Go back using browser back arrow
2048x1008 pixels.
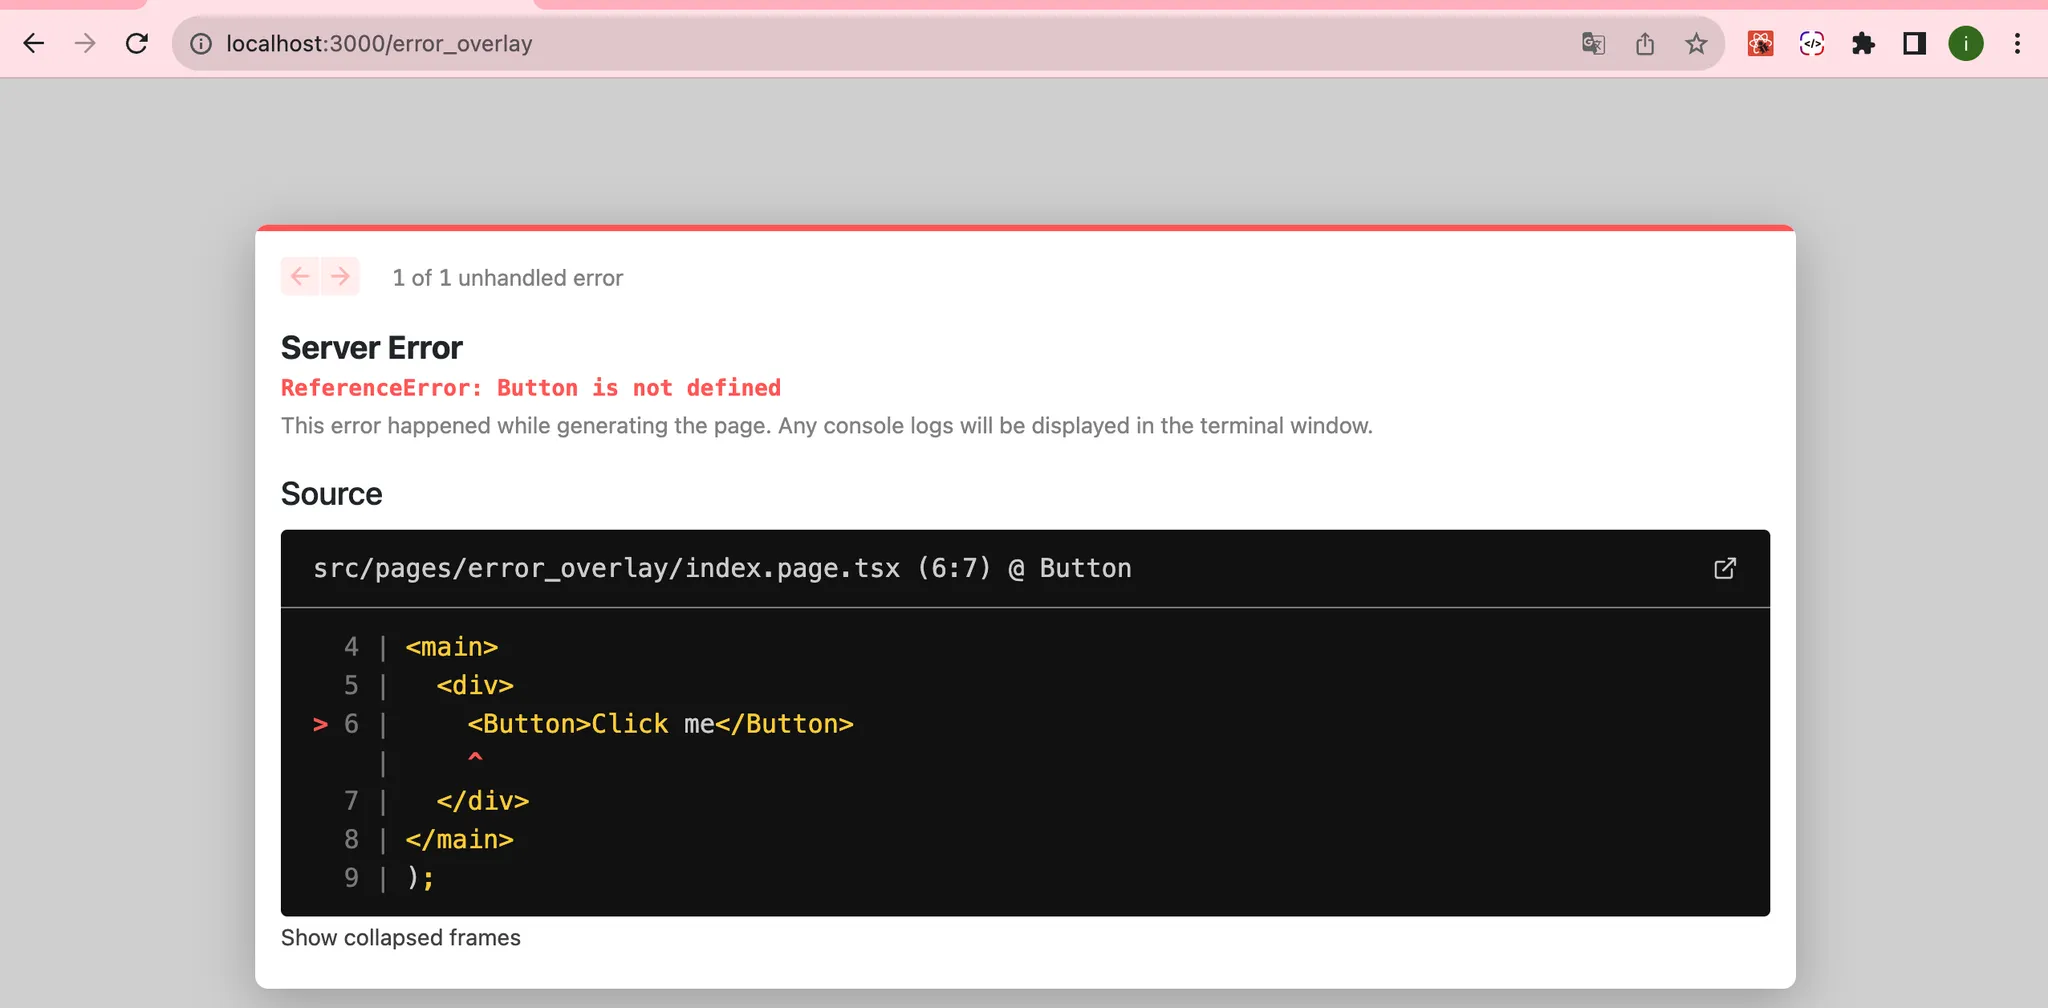[34, 44]
